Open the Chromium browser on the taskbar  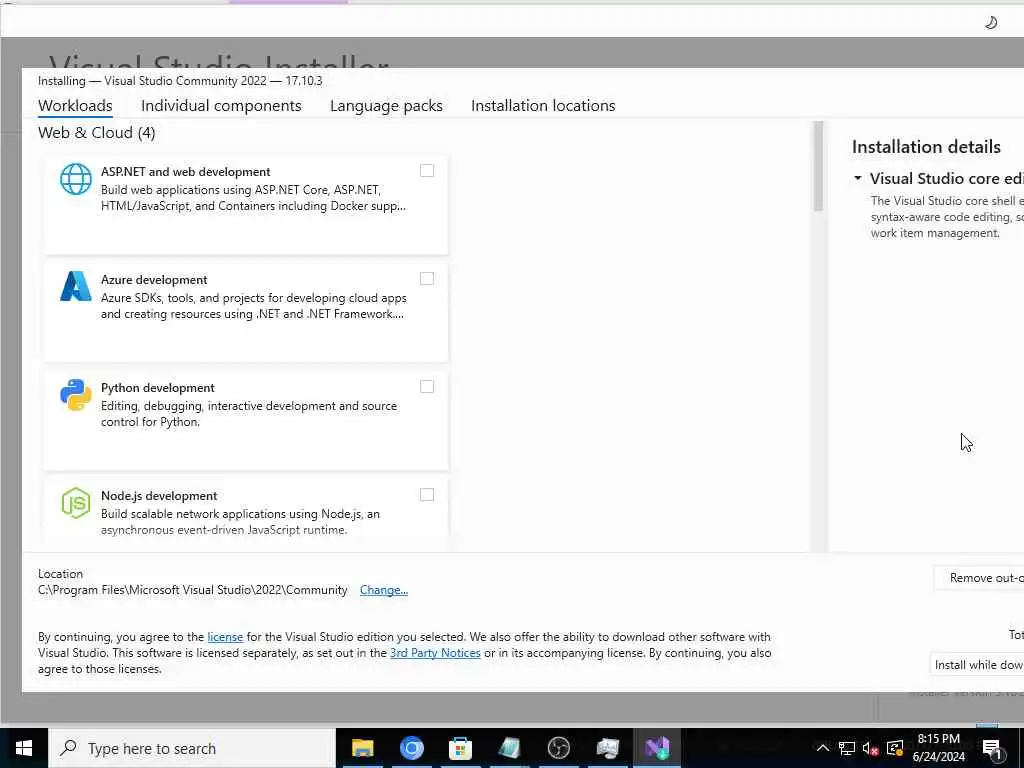point(411,748)
